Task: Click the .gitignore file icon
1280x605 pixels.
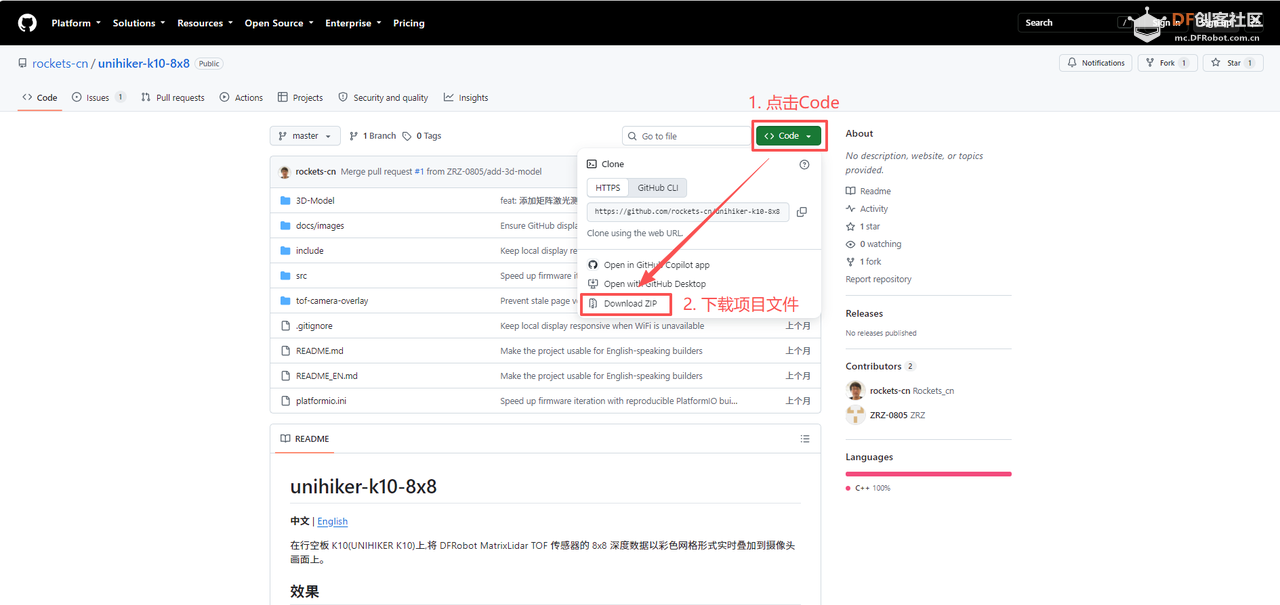Action: point(286,326)
